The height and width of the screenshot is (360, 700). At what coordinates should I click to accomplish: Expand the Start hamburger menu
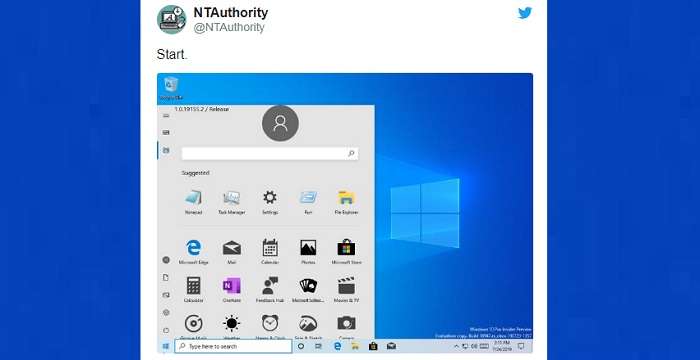tap(166, 116)
